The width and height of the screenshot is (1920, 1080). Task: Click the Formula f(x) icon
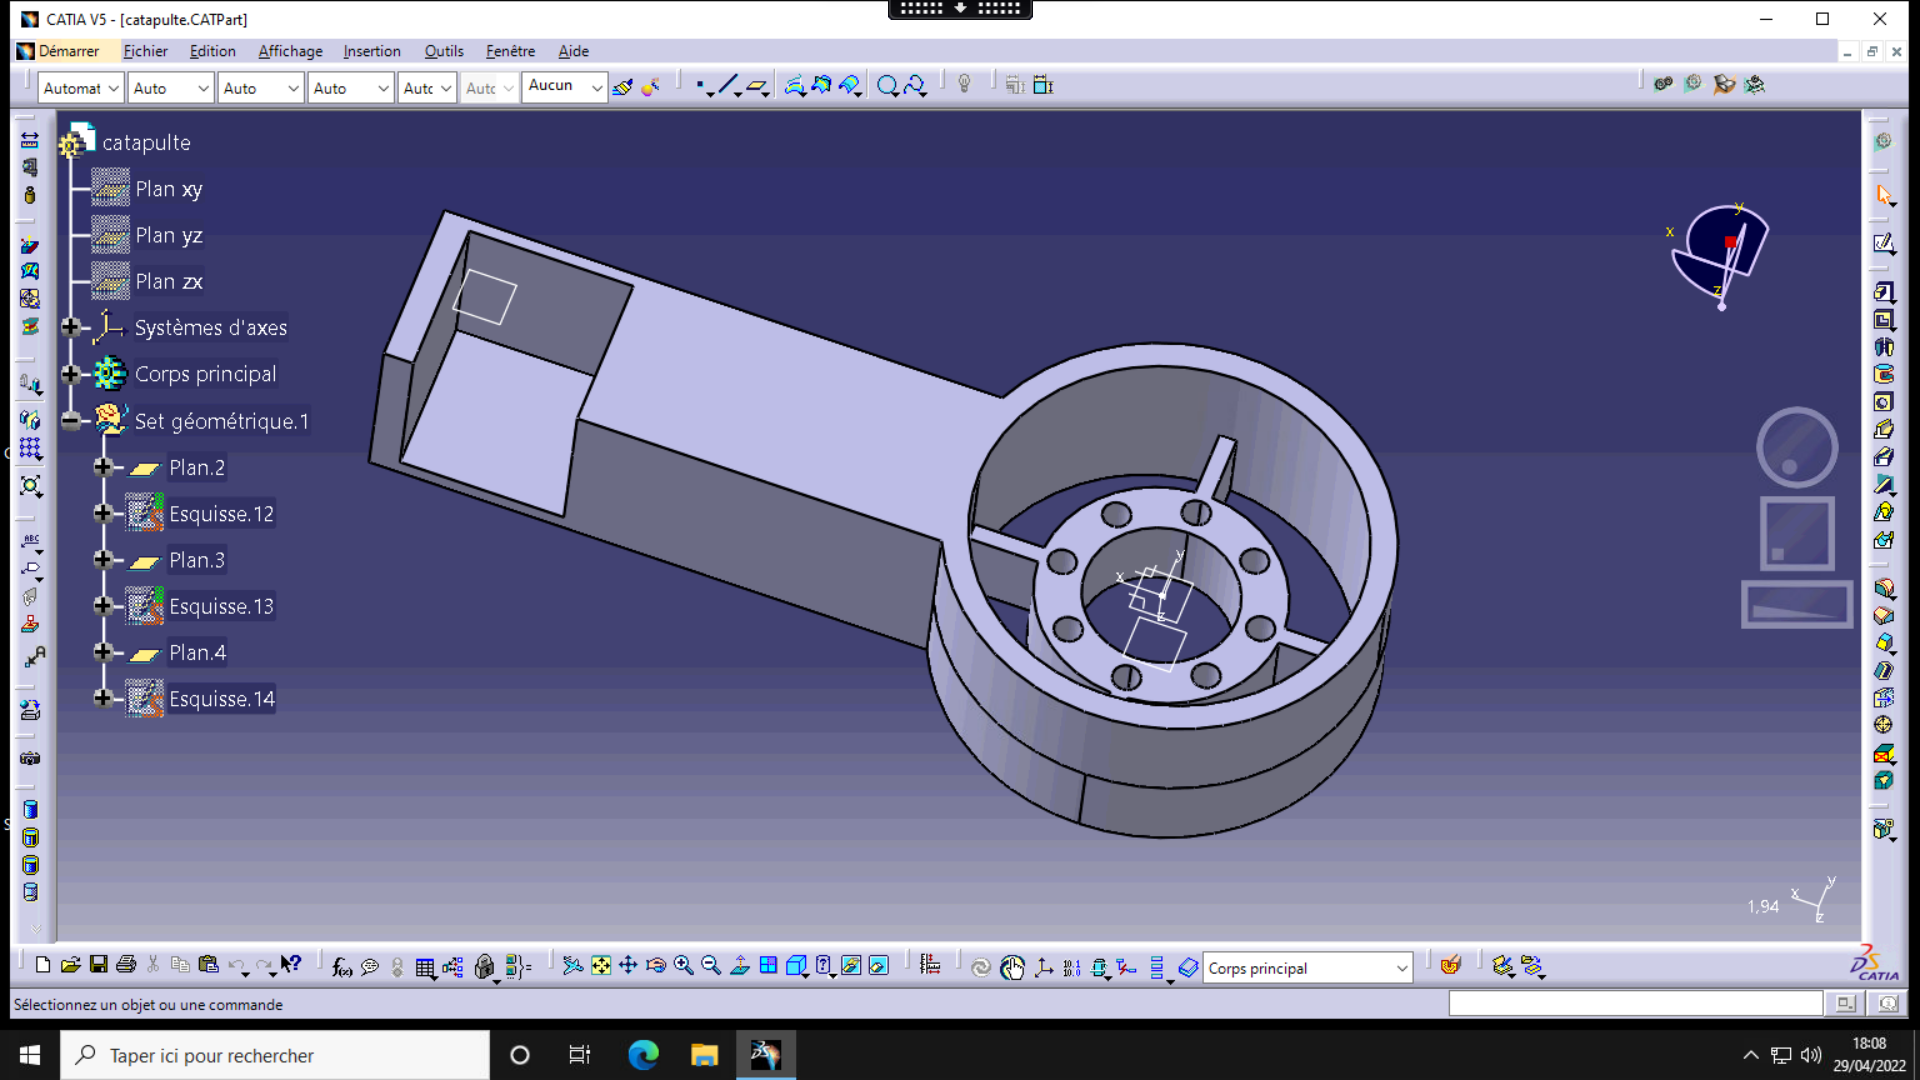pos(341,966)
